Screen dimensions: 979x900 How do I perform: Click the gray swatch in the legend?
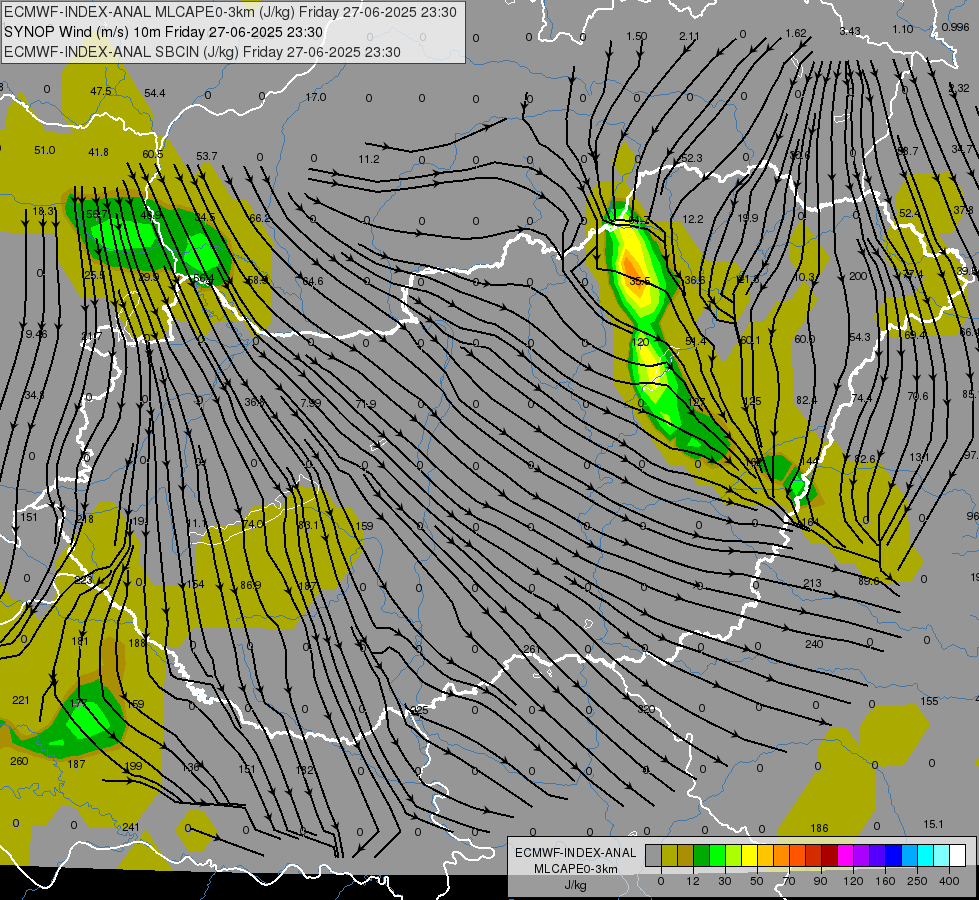(x=654, y=855)
